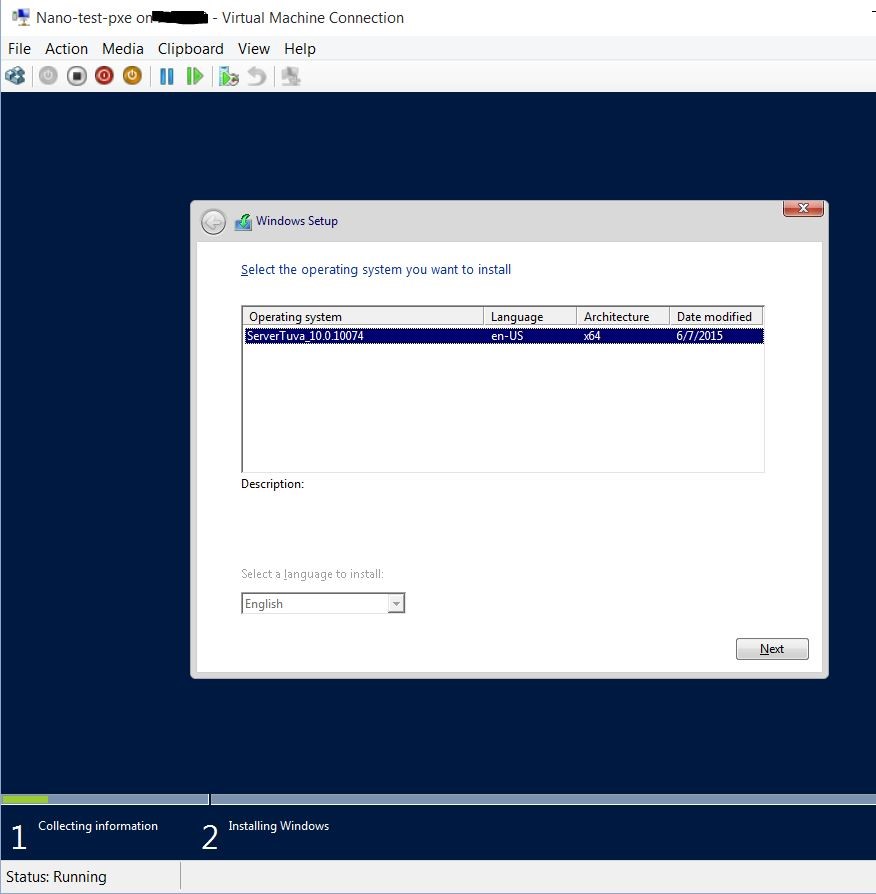Click the Windows Setup back arrow
Viewport: 876px width, 894px height.
[213, 222]
